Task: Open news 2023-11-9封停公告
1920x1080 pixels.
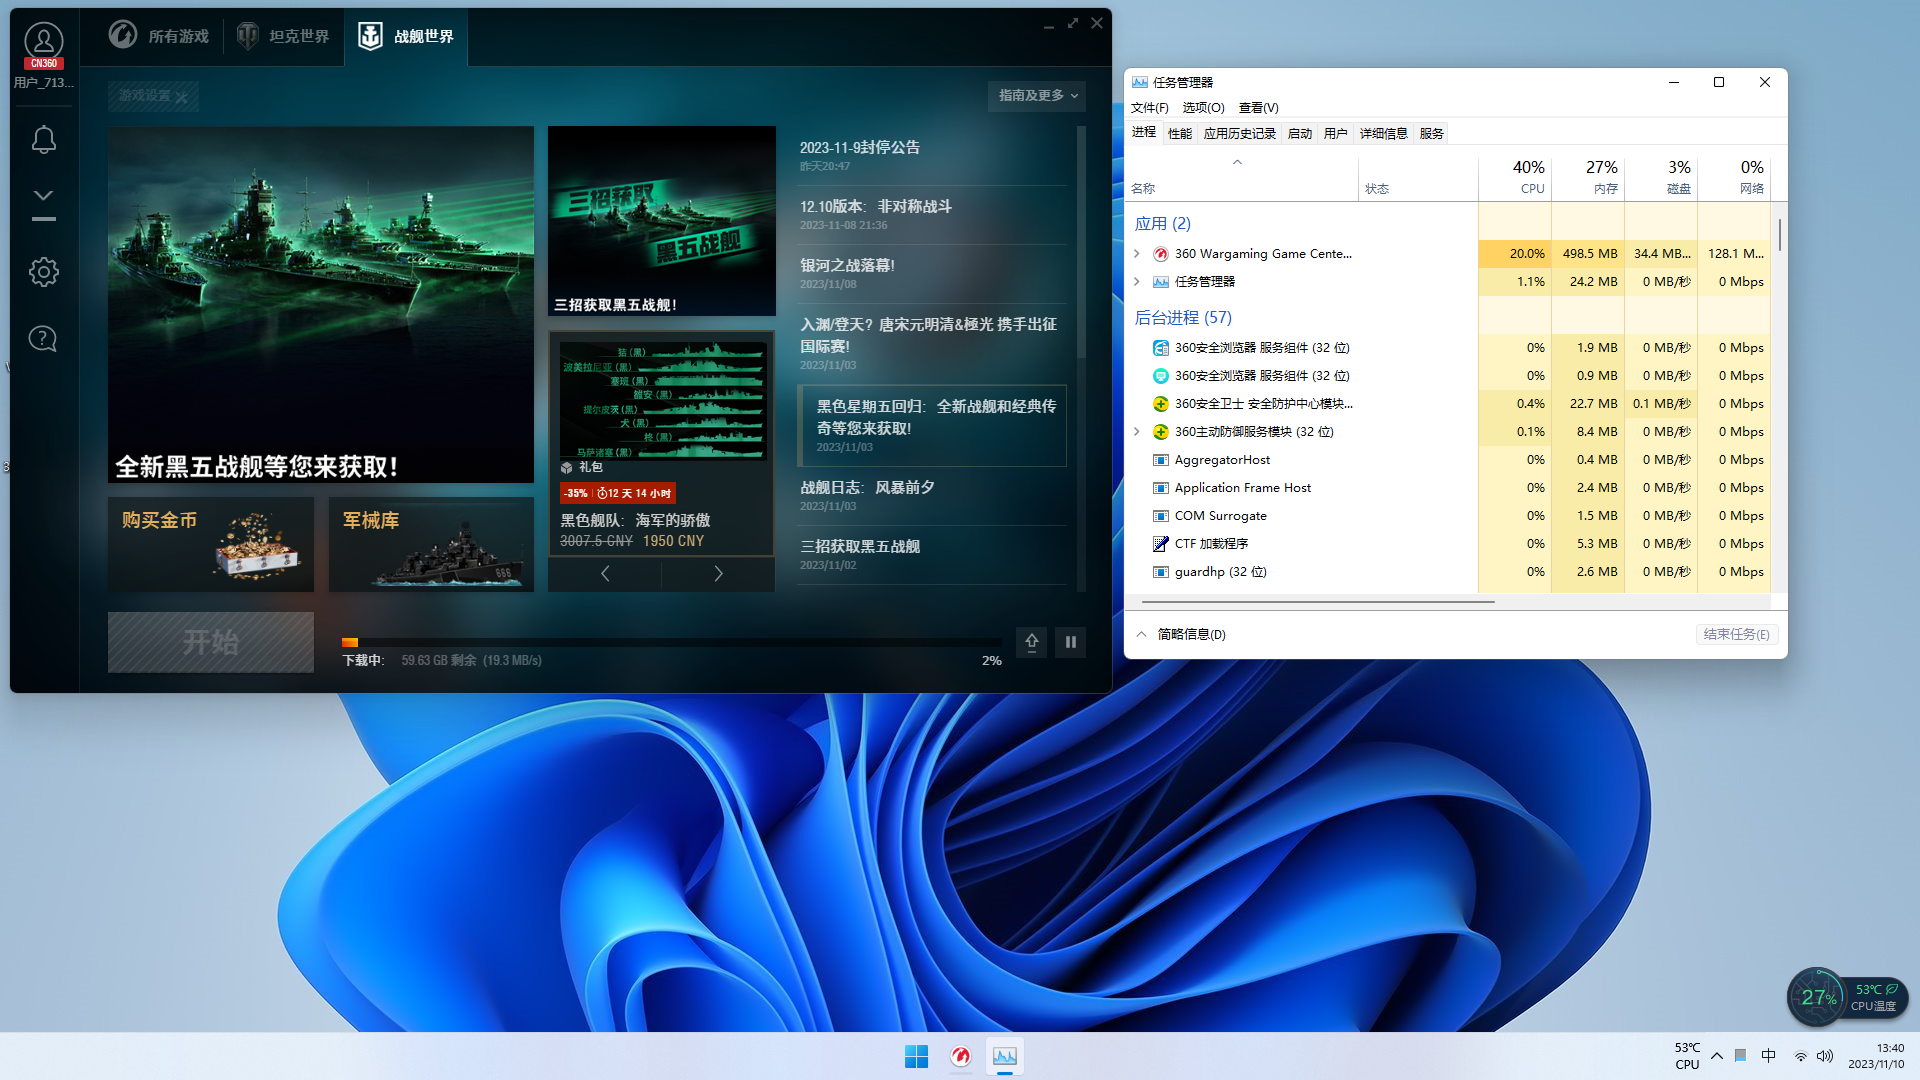Action: click(932, 156)
